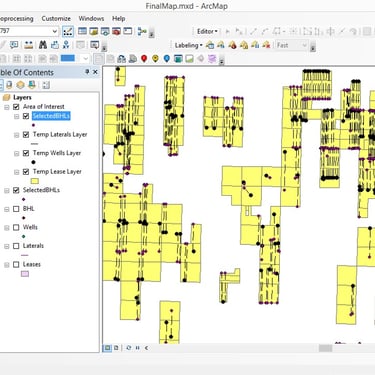
Task: Open the Customize menu
Action: (56, 19)
